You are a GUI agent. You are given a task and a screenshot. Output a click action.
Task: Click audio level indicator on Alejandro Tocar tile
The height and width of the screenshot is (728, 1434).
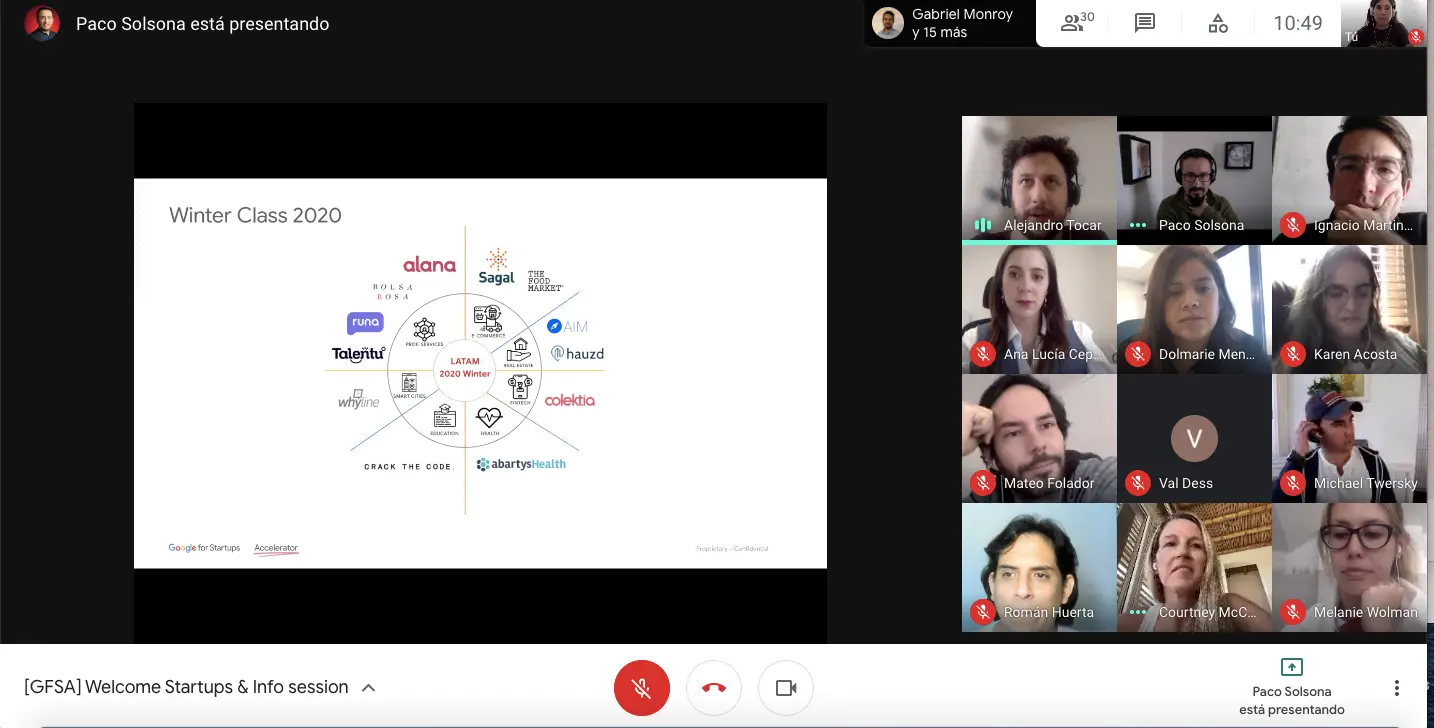[x=983, y=225]
